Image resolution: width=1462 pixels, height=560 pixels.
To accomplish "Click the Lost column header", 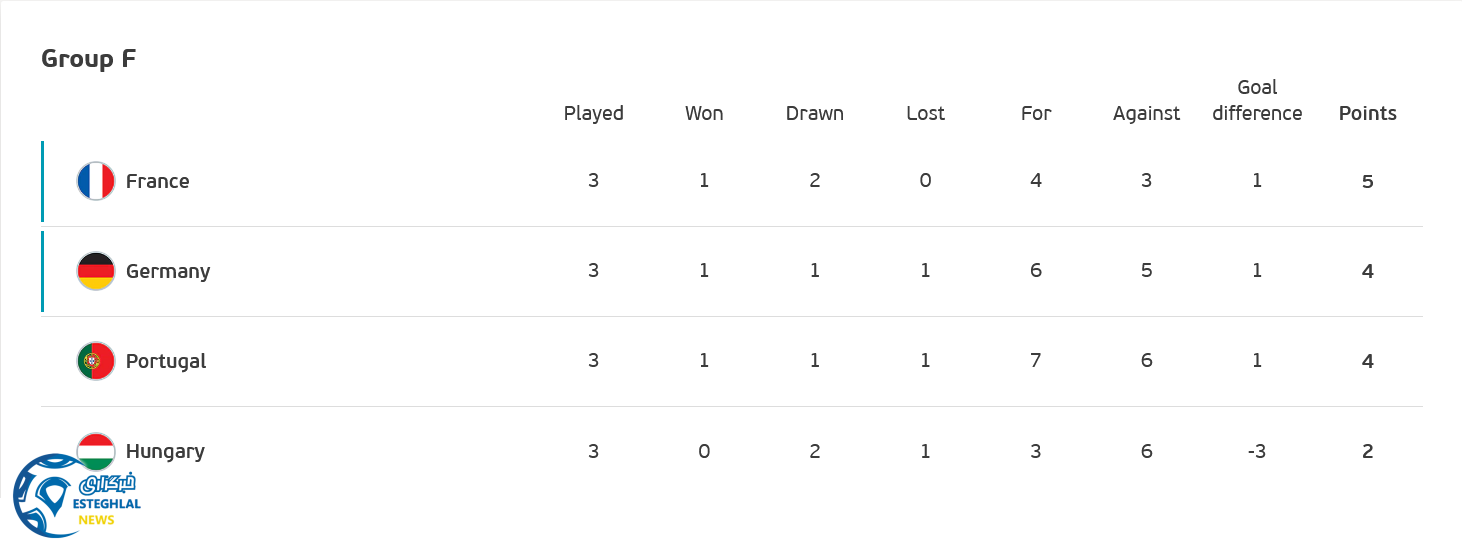I will tap(925, 113).
